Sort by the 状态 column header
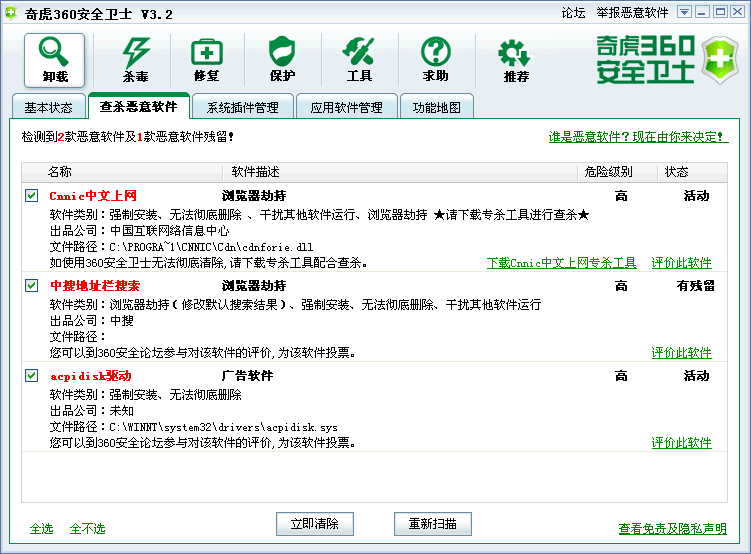 point(692,172)
